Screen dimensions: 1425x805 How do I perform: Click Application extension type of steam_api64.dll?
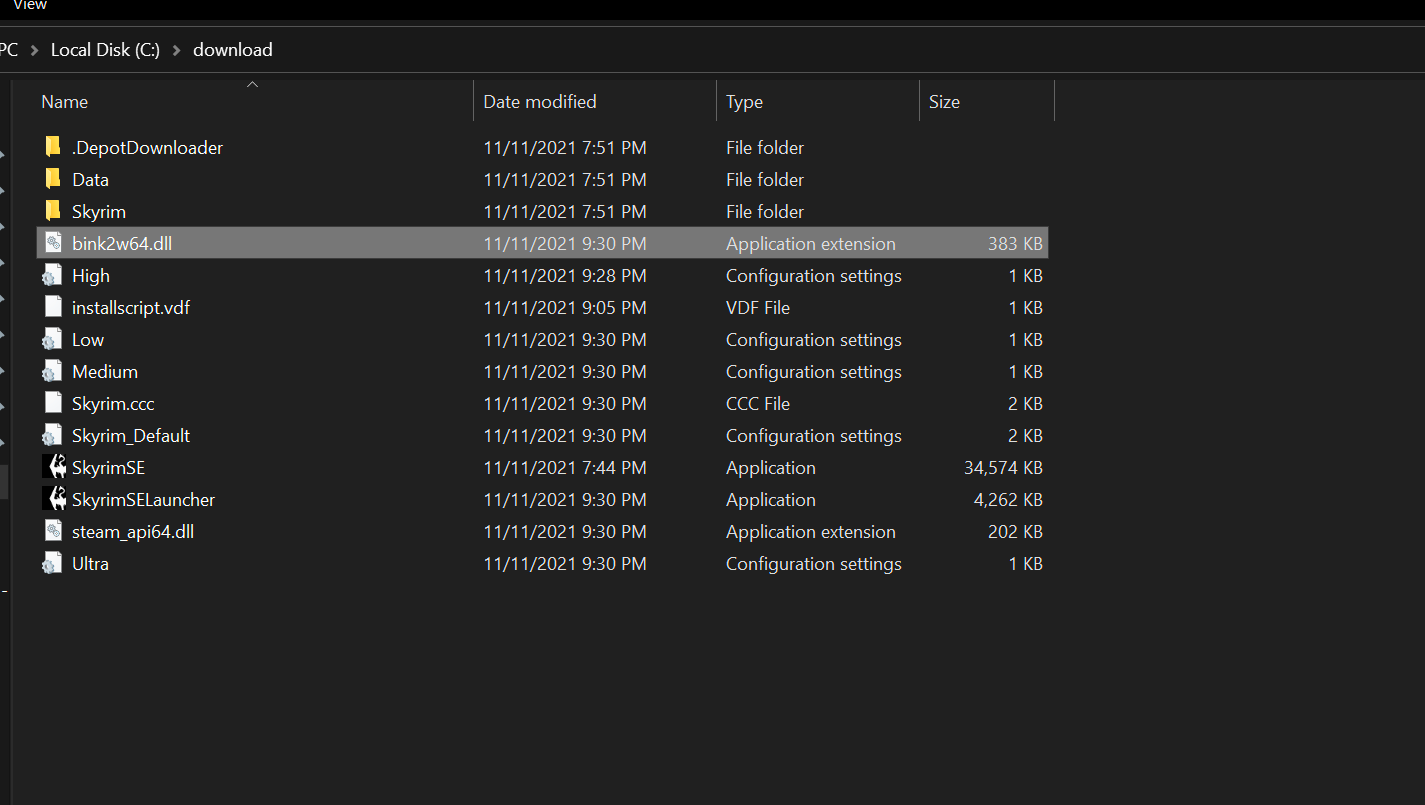pyautogui.click(x=811, y=532)
